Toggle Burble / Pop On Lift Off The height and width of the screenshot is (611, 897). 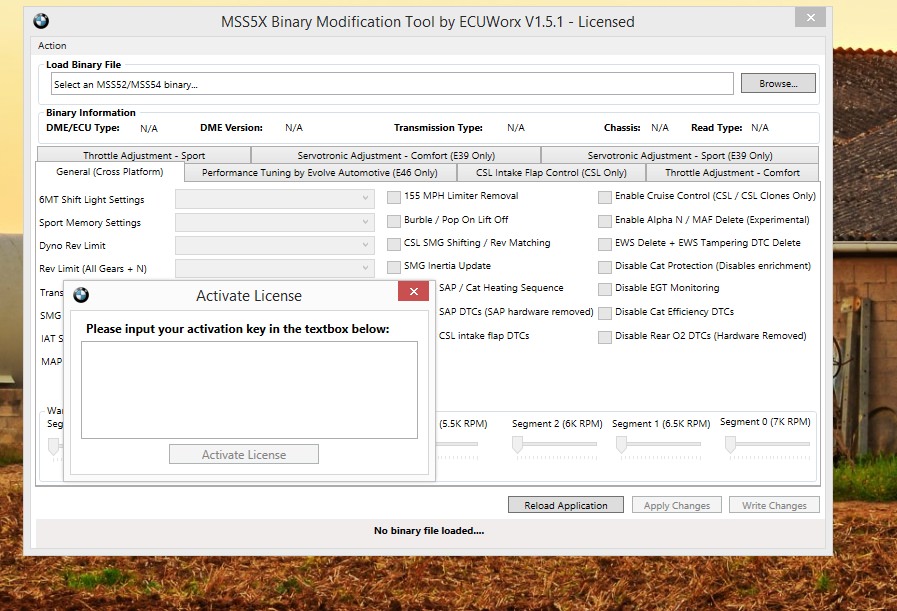[x=394, y=221]
